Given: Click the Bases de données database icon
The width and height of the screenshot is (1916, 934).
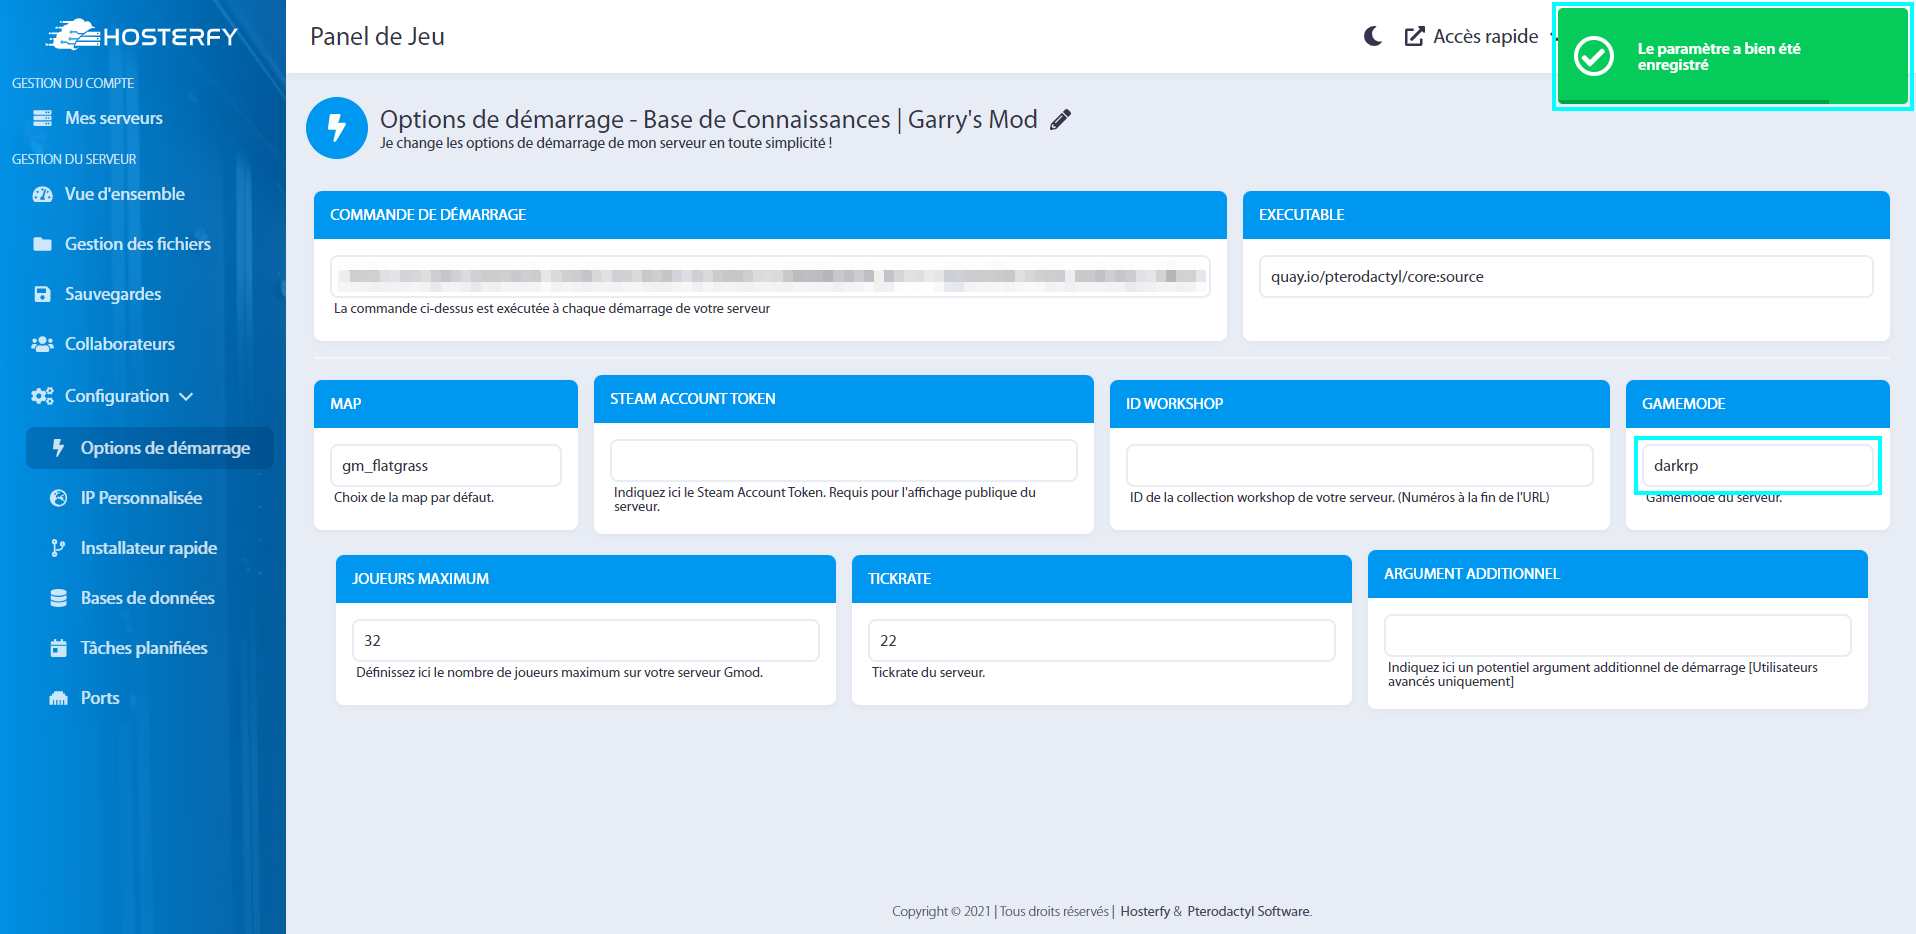Looking at the screenshot, I should click(58, 598).
